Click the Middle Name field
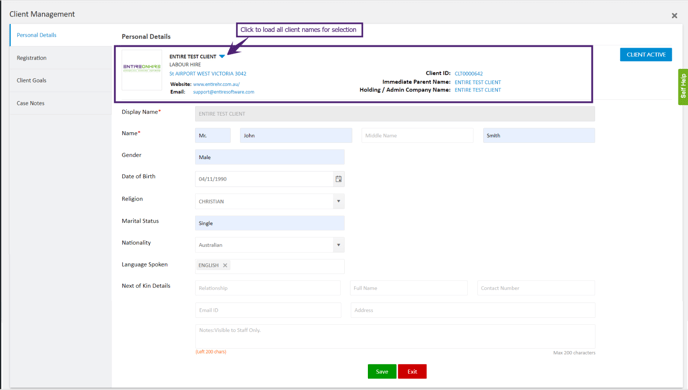 coord(417,136)
